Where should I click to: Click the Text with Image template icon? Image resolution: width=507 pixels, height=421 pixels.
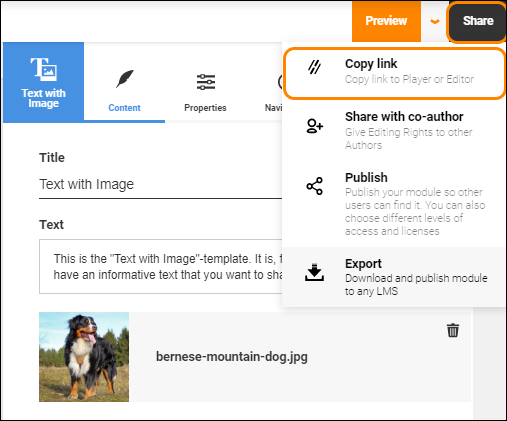pos(44,69)
